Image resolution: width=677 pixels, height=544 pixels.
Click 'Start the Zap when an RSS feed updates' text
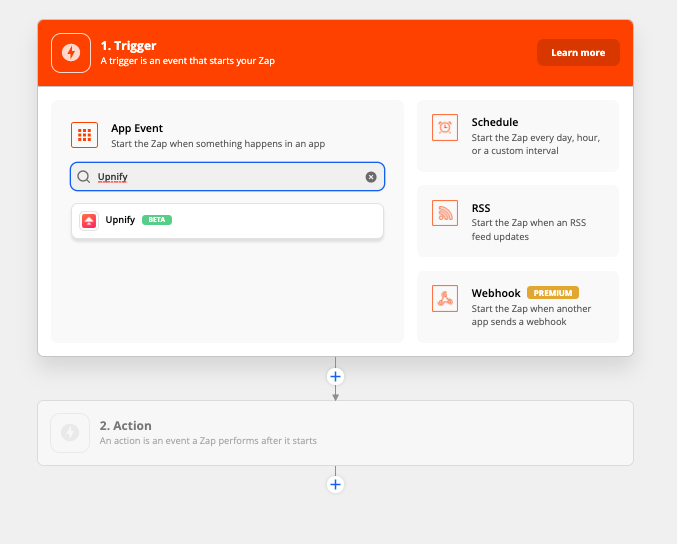(528, 230)
